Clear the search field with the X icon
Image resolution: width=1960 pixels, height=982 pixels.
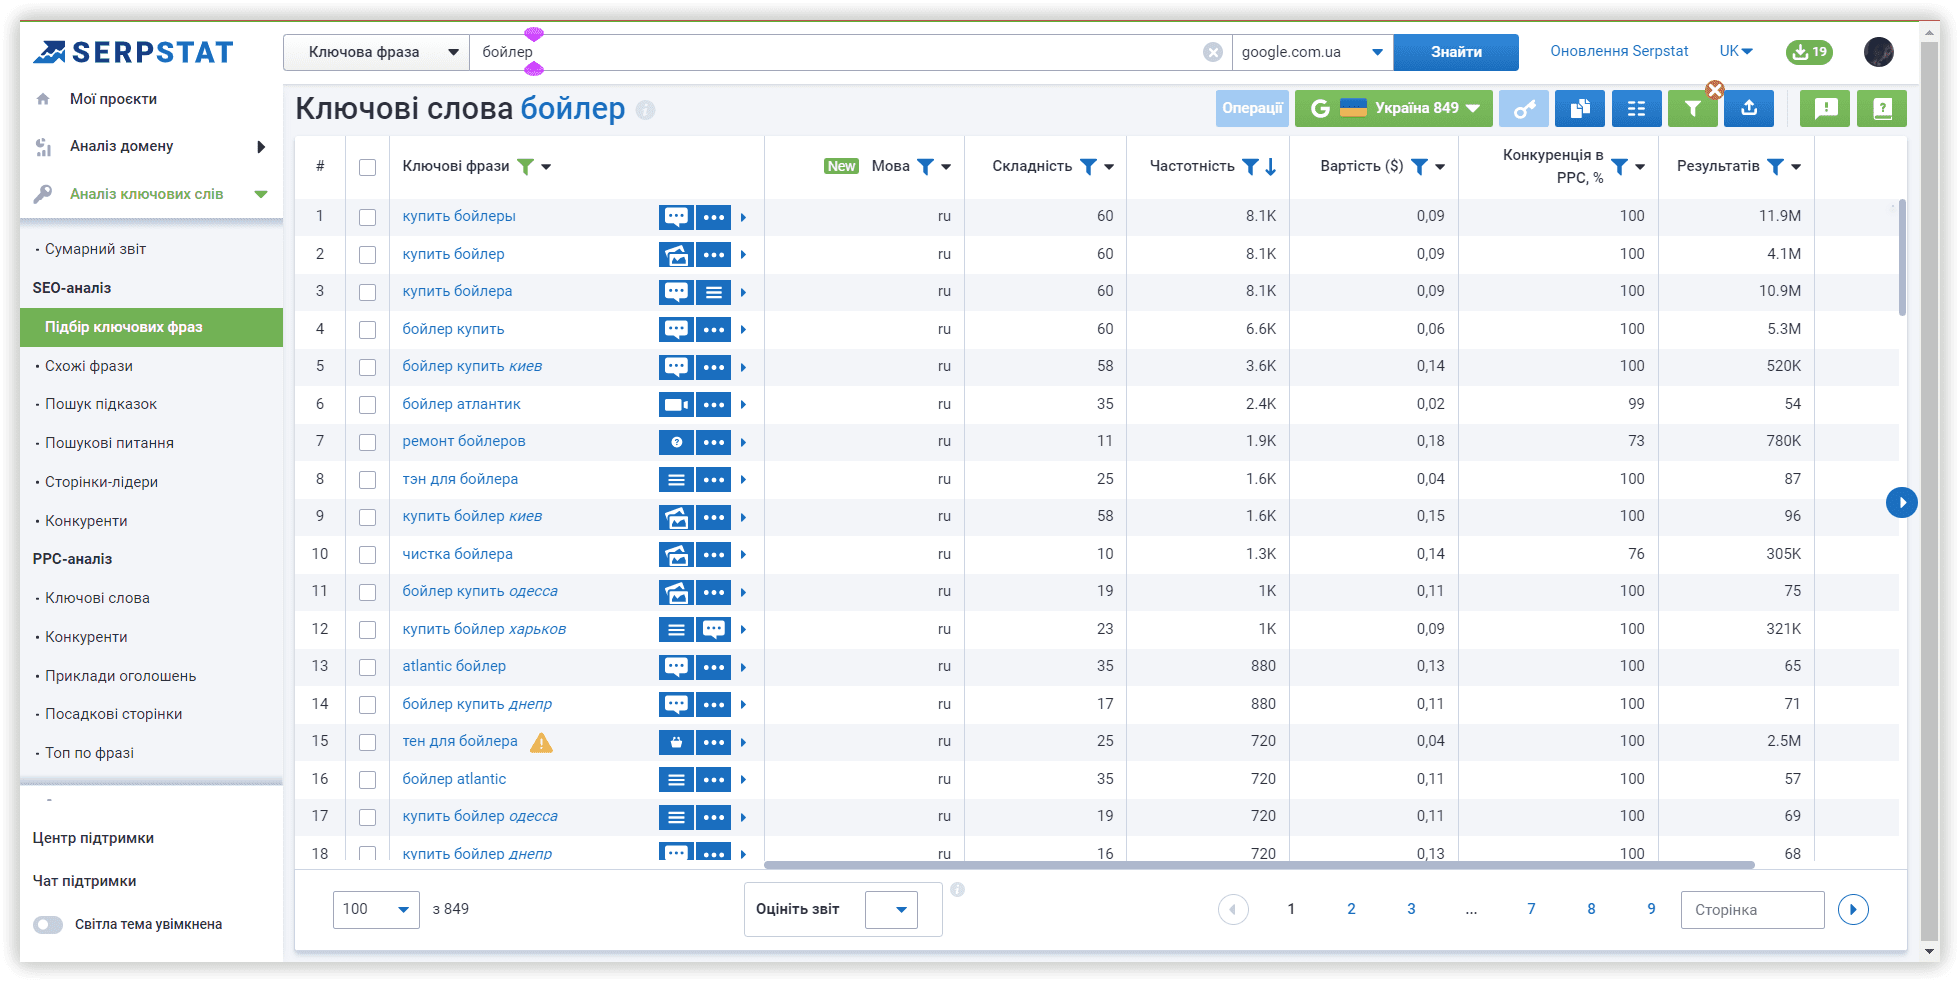pos(1213,52)
